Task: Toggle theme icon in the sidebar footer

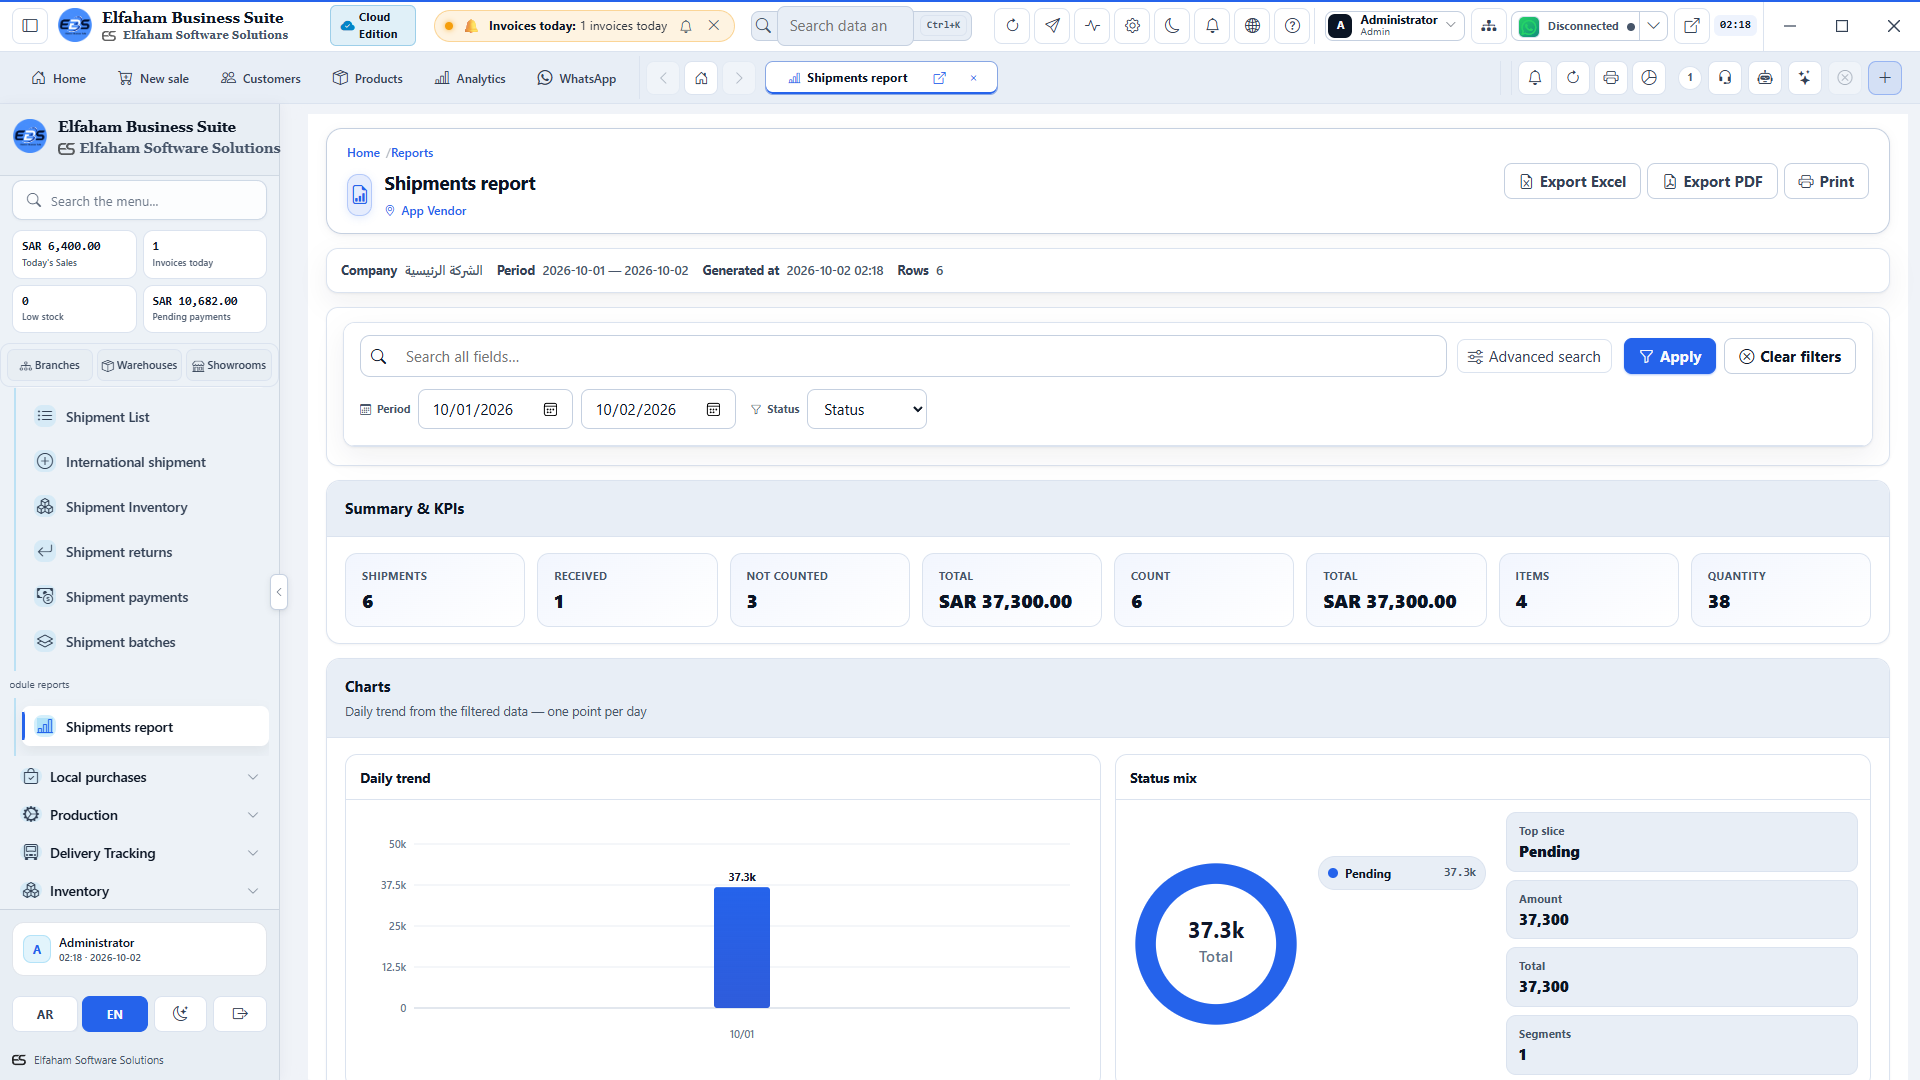Action: [180, 1014]
